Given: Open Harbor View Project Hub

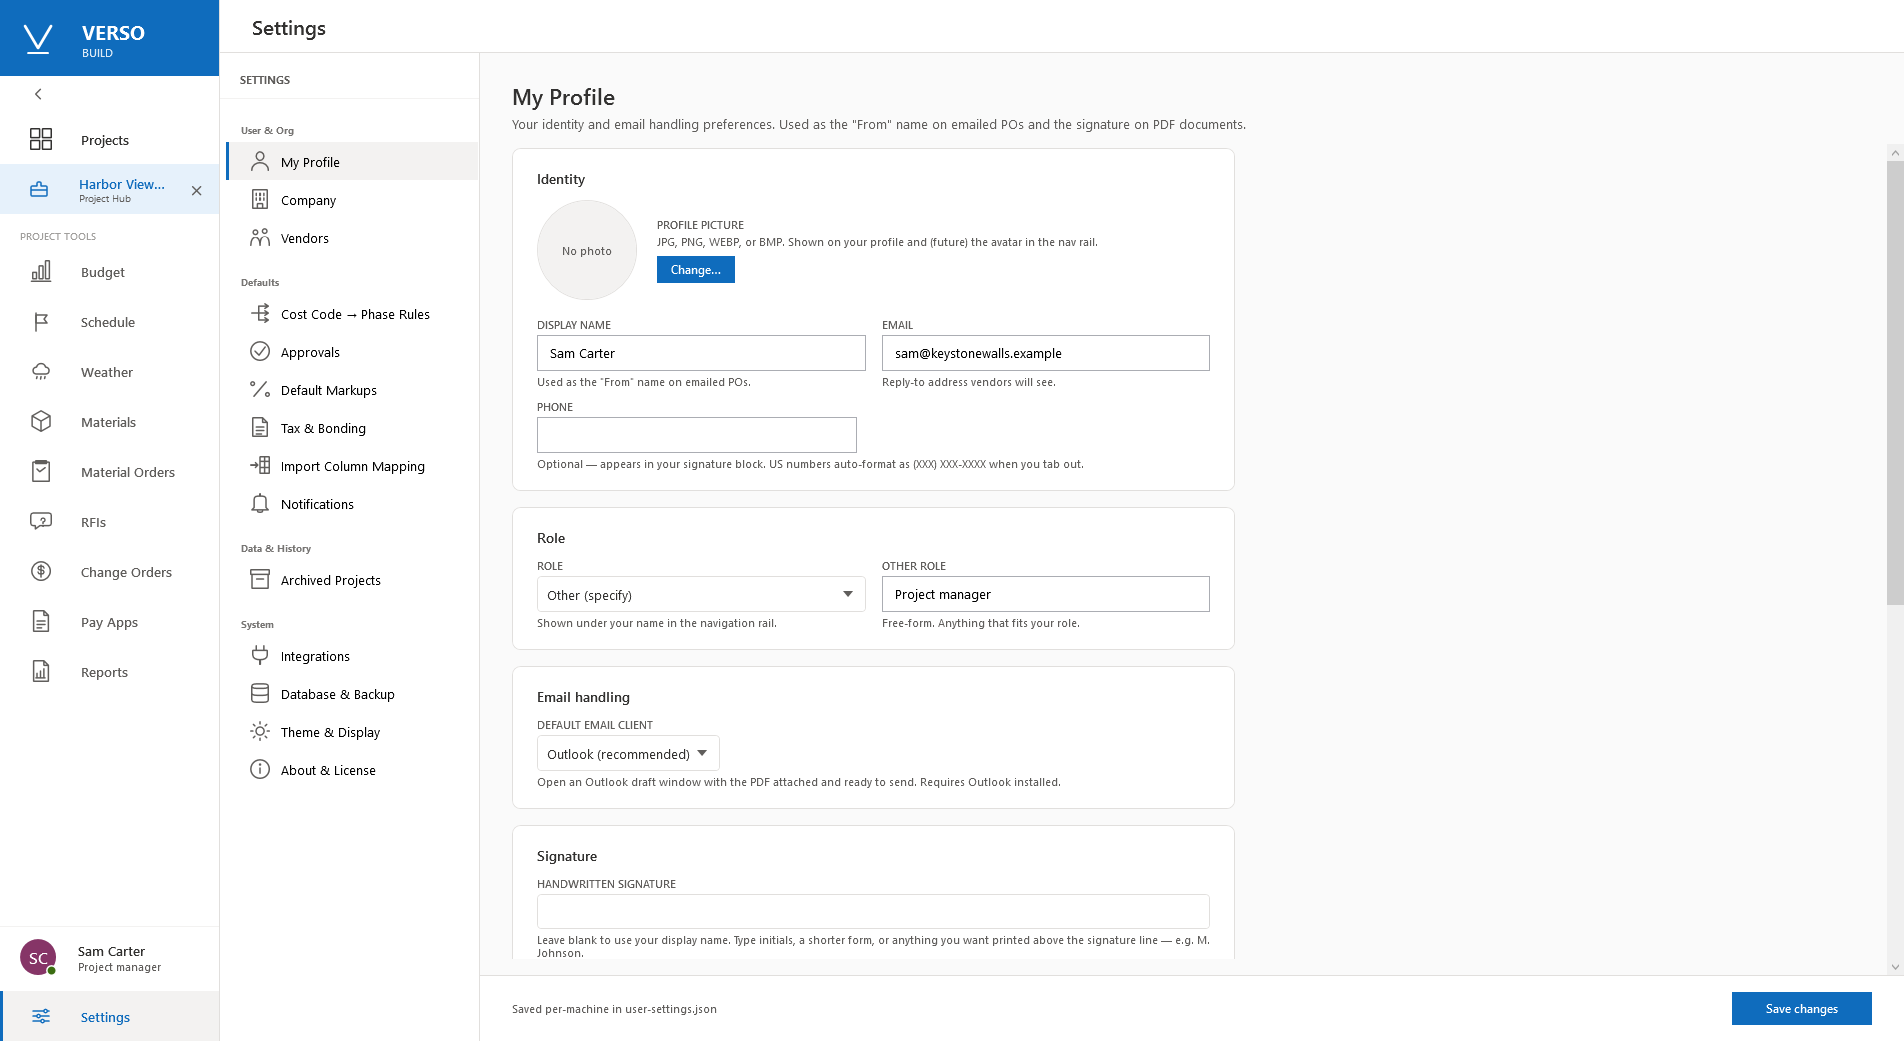Looking at the screenshot, I should pos(110,190).
